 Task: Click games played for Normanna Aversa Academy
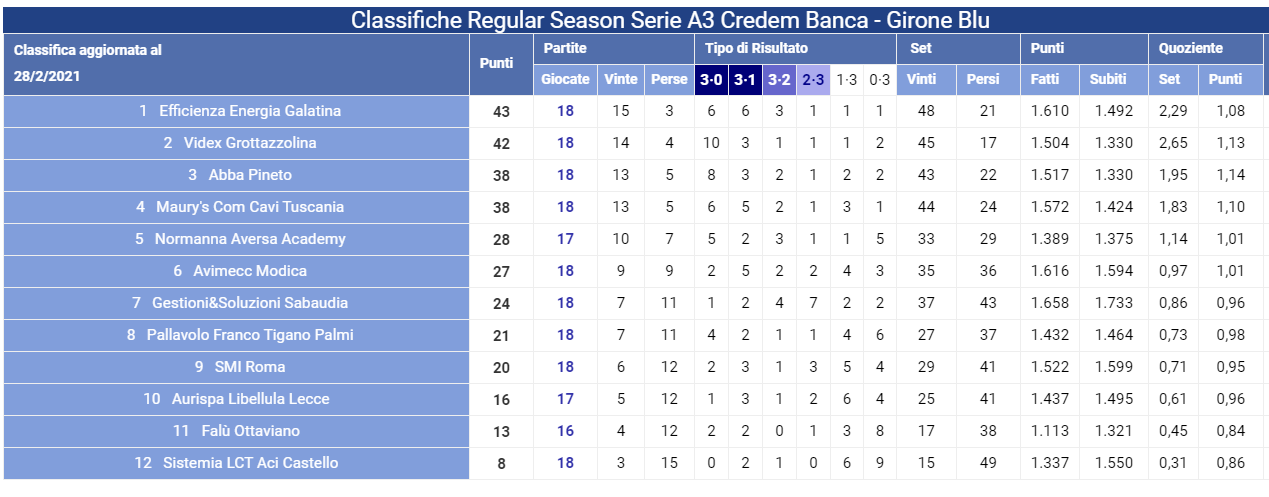(565, 239)
